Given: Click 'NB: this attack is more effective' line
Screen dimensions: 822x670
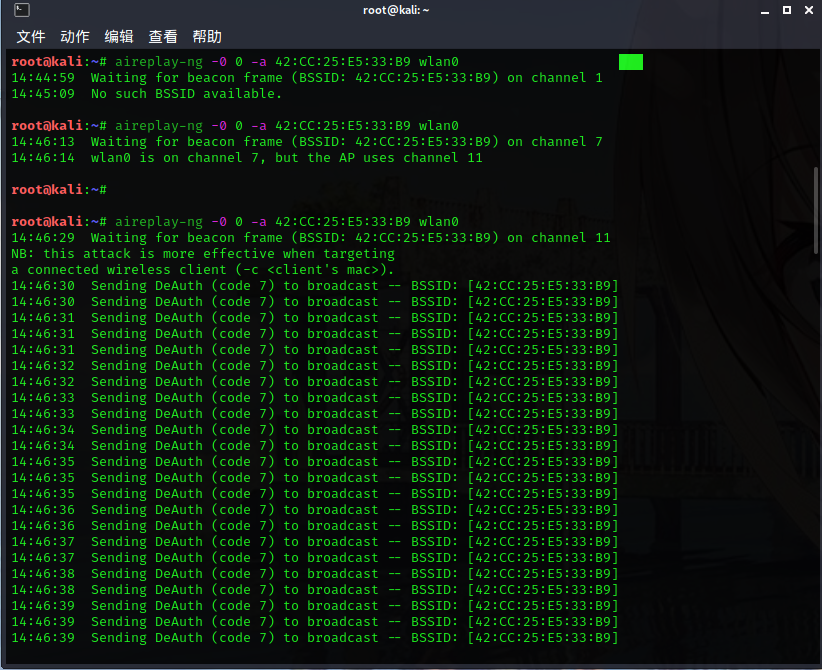Looking at the screenshot, I should (x=203, y=254).
